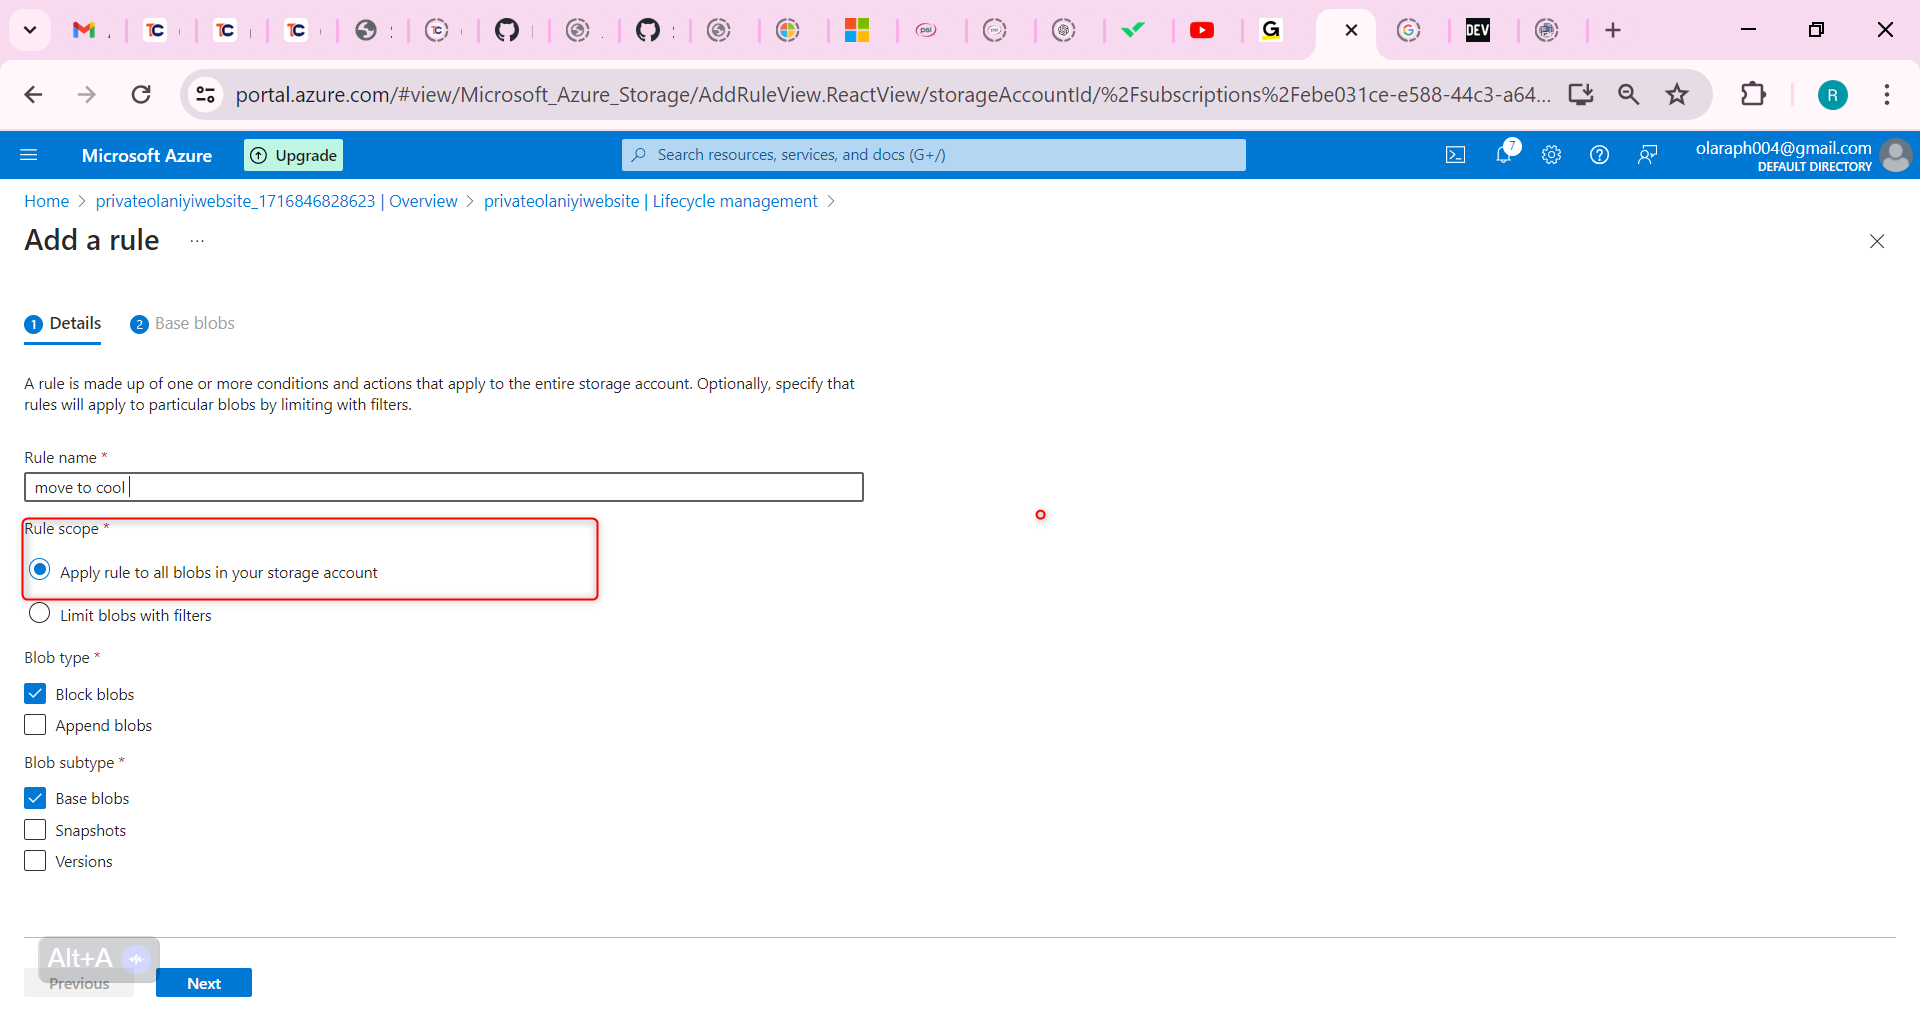Open a new browser tab
The height and width of the screenshot is (1020, 1920).
coord(1613,30)
